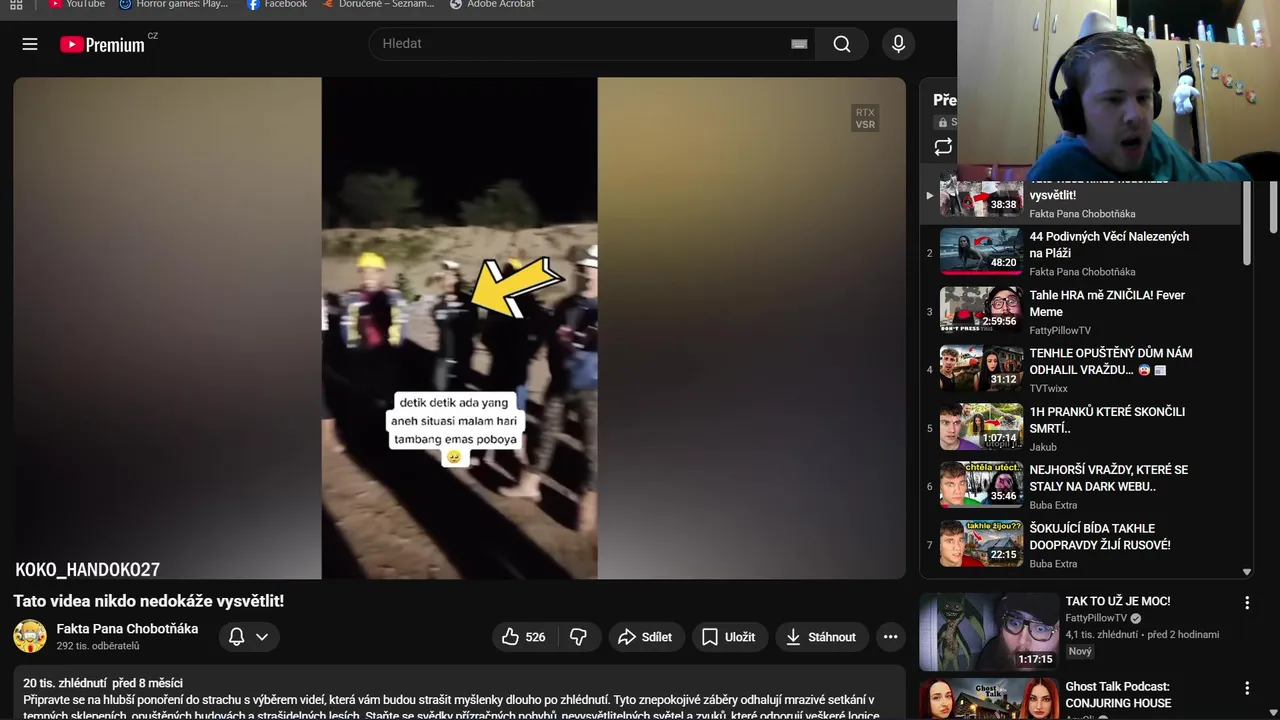Dislike the video thumbs-down button
Viewport: 1280px width, 720px height.
(x=579, y=637)
